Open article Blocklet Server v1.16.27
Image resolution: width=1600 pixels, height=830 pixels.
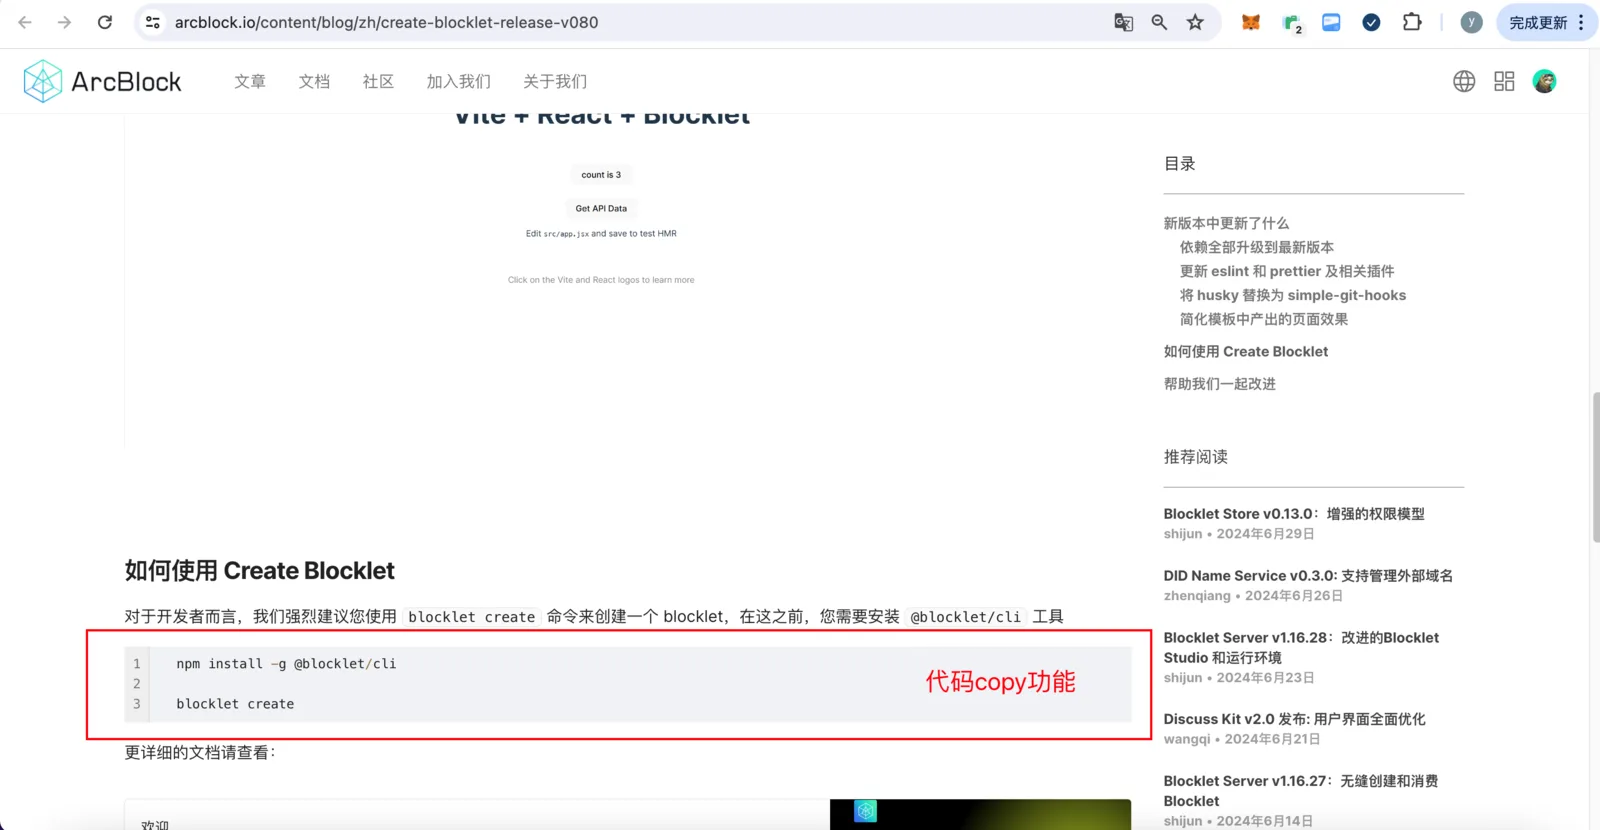1300,791
